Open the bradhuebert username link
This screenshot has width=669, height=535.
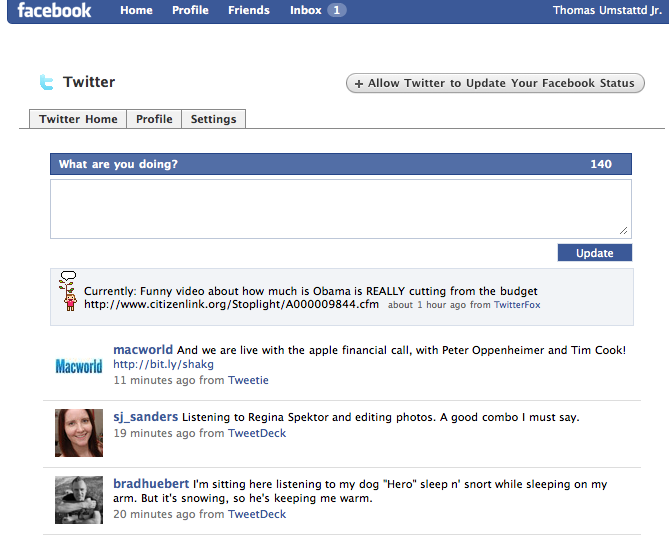tap(151, 484)
